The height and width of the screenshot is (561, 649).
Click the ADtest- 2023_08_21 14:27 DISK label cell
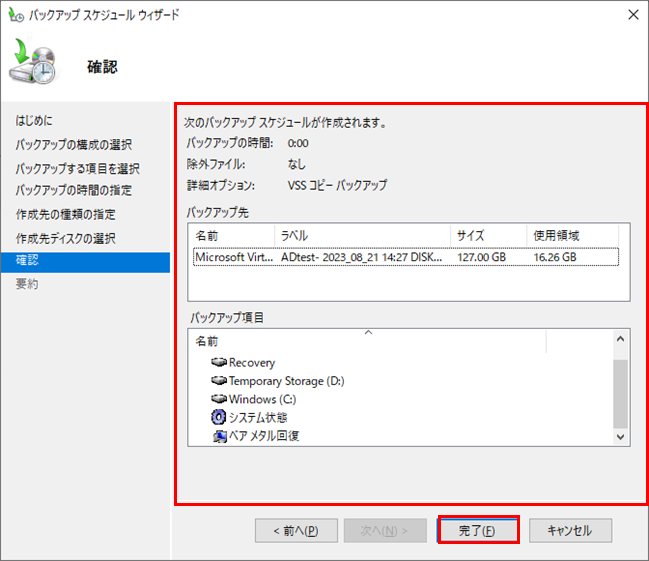tap(362, 257)
